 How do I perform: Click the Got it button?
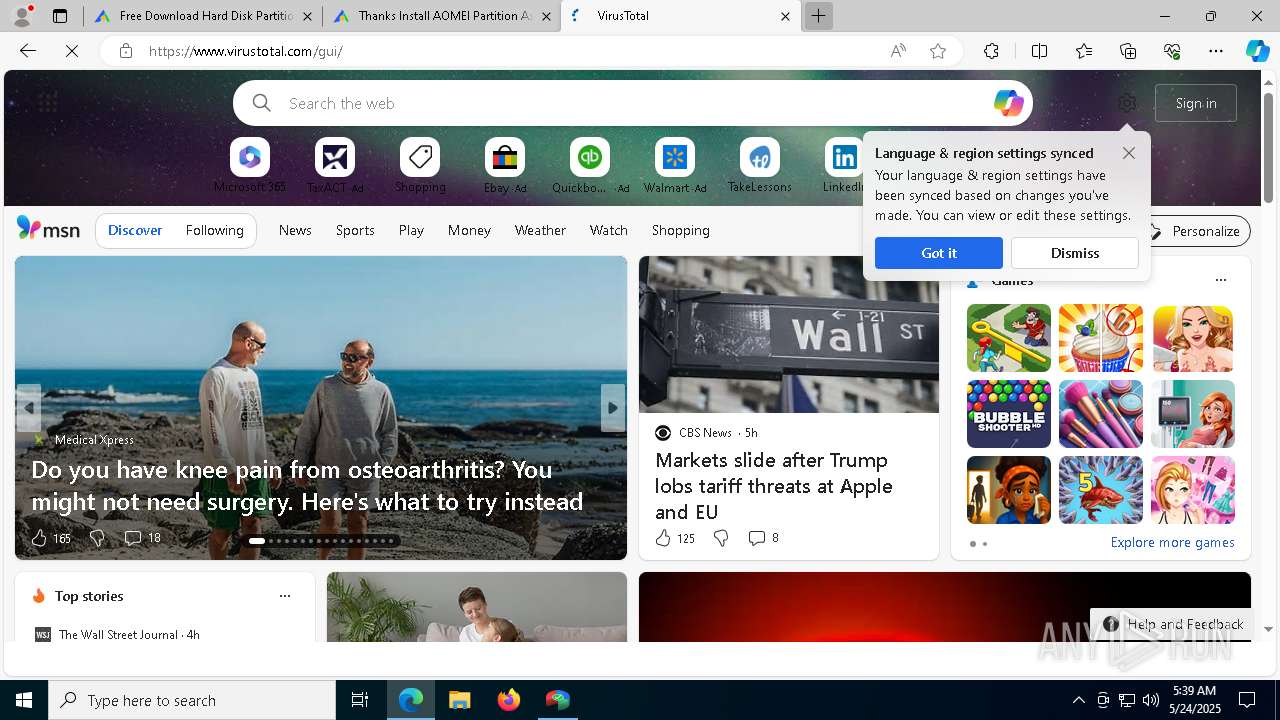tap(938, 253)
